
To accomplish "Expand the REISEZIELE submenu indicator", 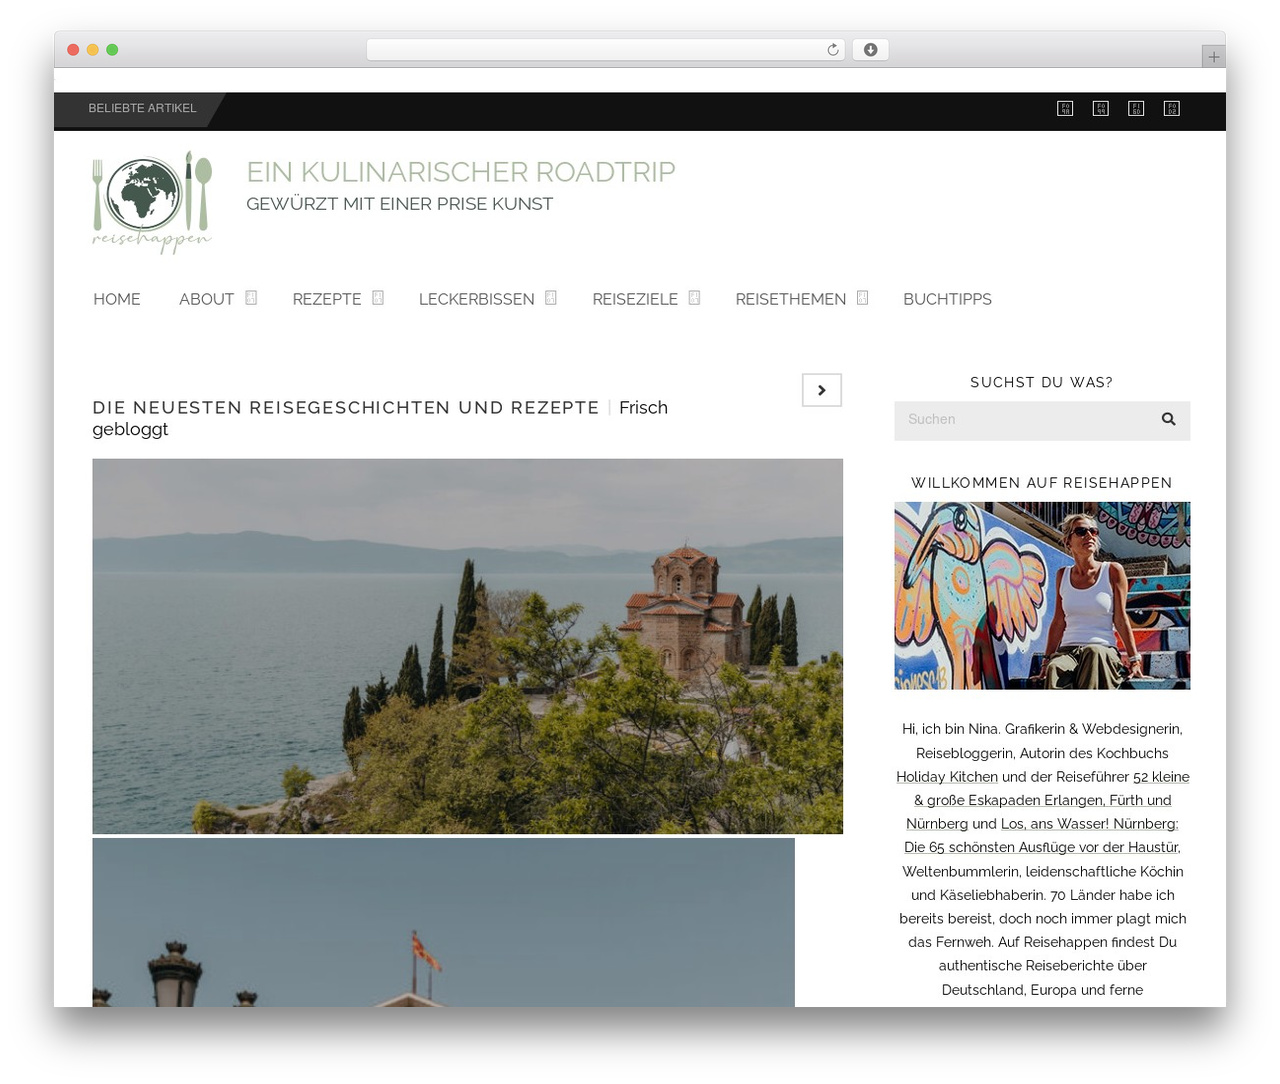I will 694,298.
